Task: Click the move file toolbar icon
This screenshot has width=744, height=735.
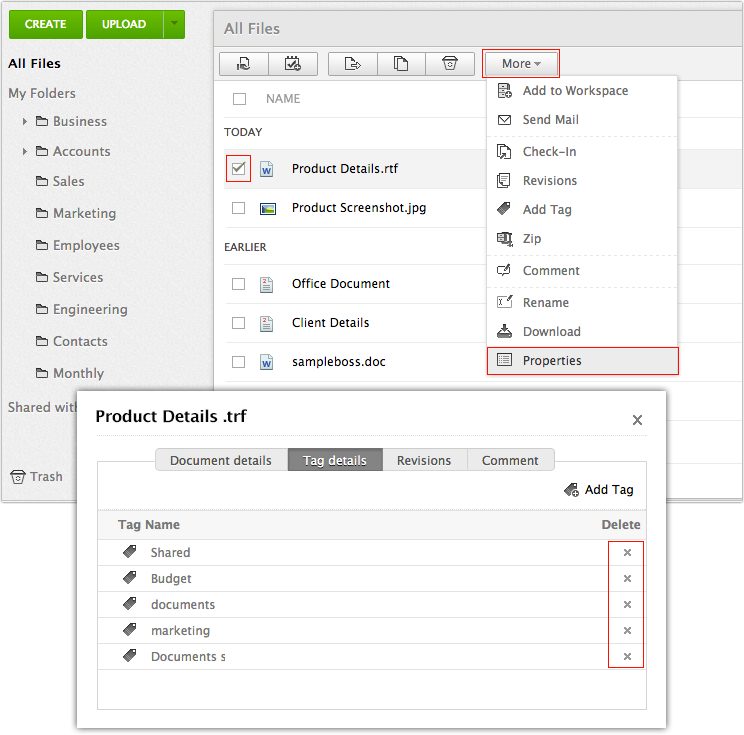Action: pyautogui.click(x=353, y=64)
